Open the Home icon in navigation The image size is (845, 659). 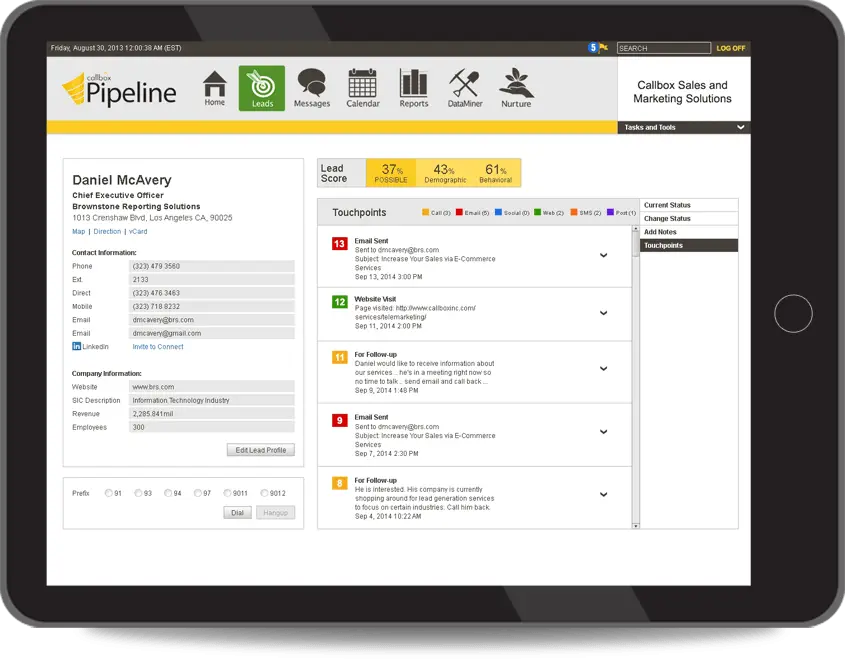214,88
